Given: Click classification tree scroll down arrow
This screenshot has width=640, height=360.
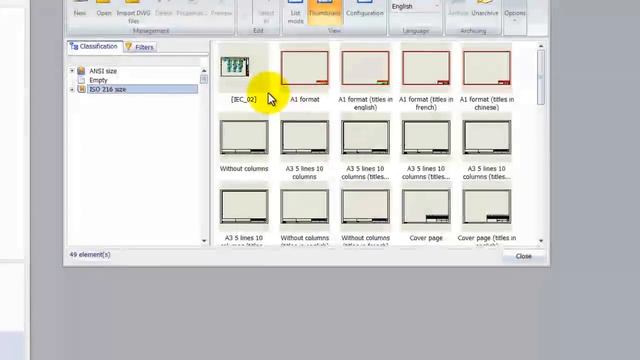Looking at the screenshot, I should (x=204, y=241).
